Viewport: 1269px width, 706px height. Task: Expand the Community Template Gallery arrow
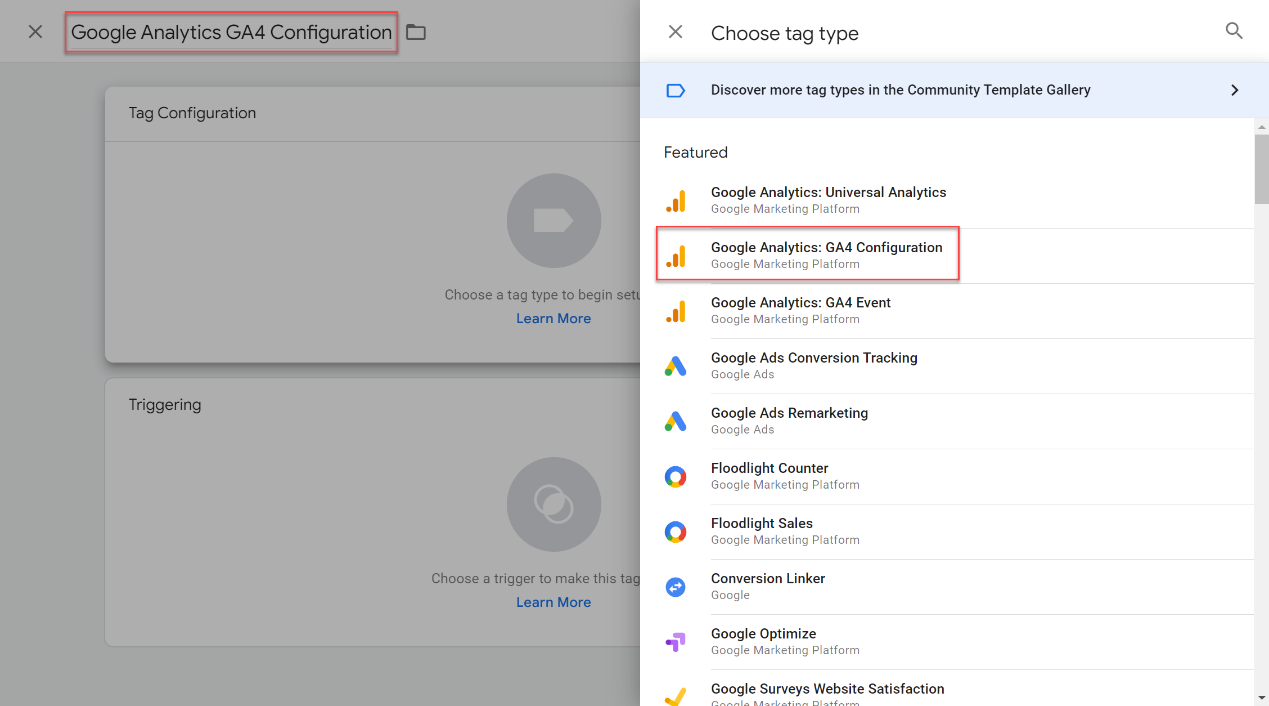(1234, 90)
